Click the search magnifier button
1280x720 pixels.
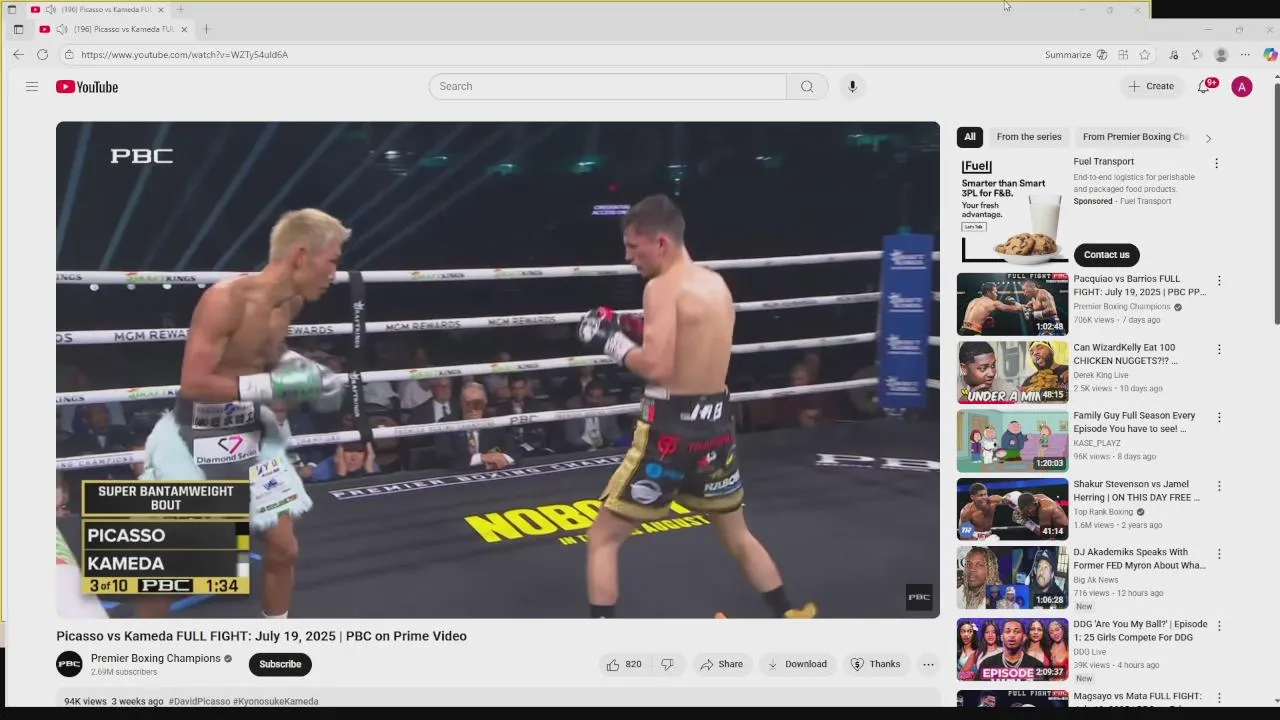pos(807,86)
